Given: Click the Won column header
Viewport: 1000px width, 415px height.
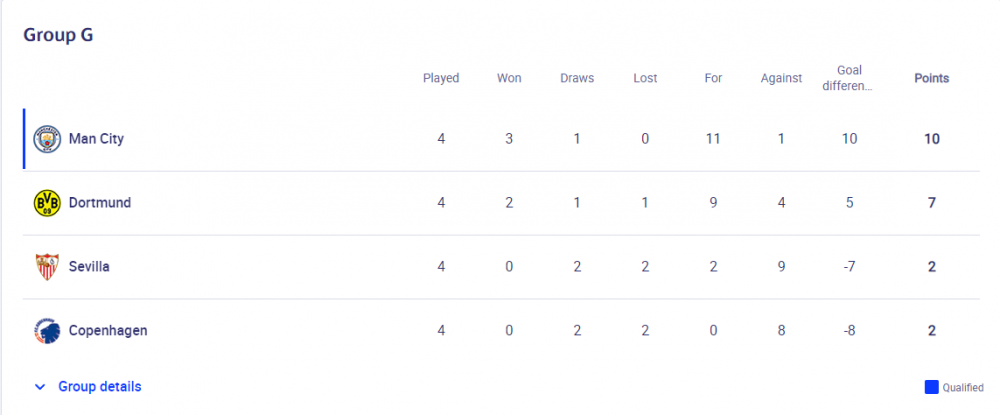Looking at the screenshot, I should [509, 78].
